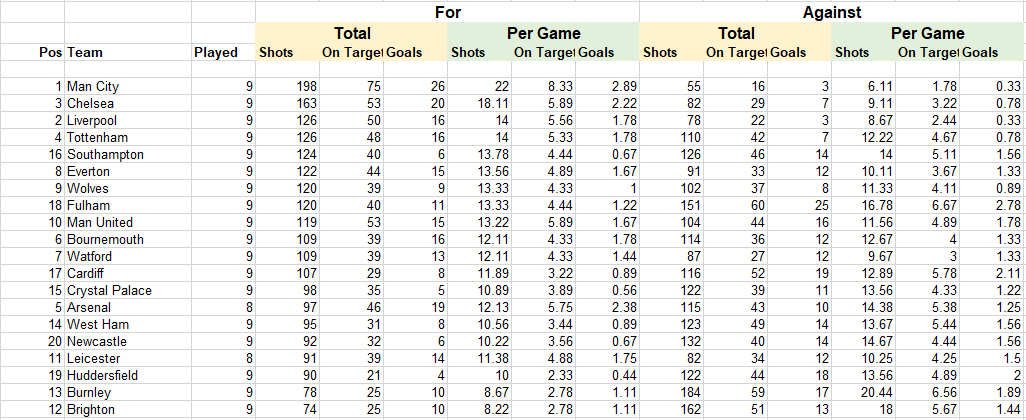This screenshot has width=1026, height=420.
Task: Select Fulham's goals against value 25
Action: [800, 205]
